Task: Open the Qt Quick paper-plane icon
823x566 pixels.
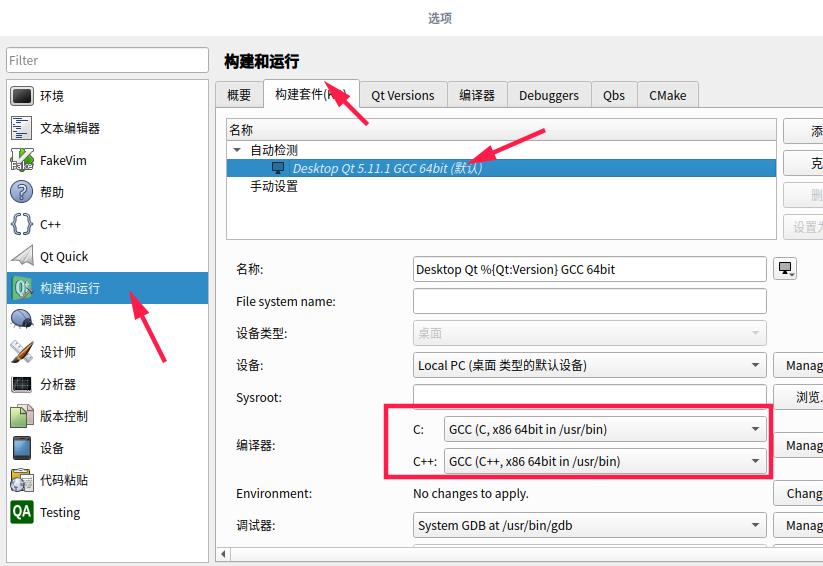Action: 22,256
